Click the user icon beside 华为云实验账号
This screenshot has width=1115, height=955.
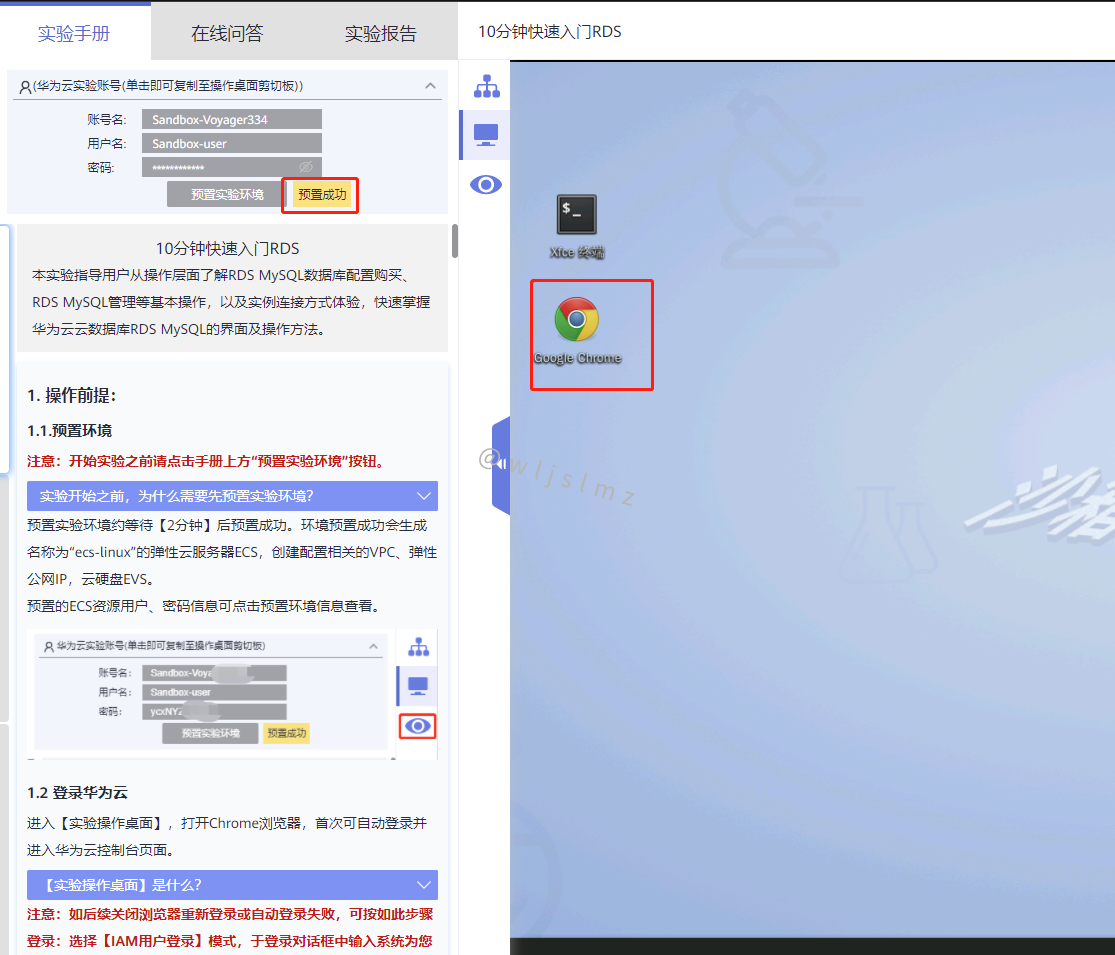coord(25,87)
